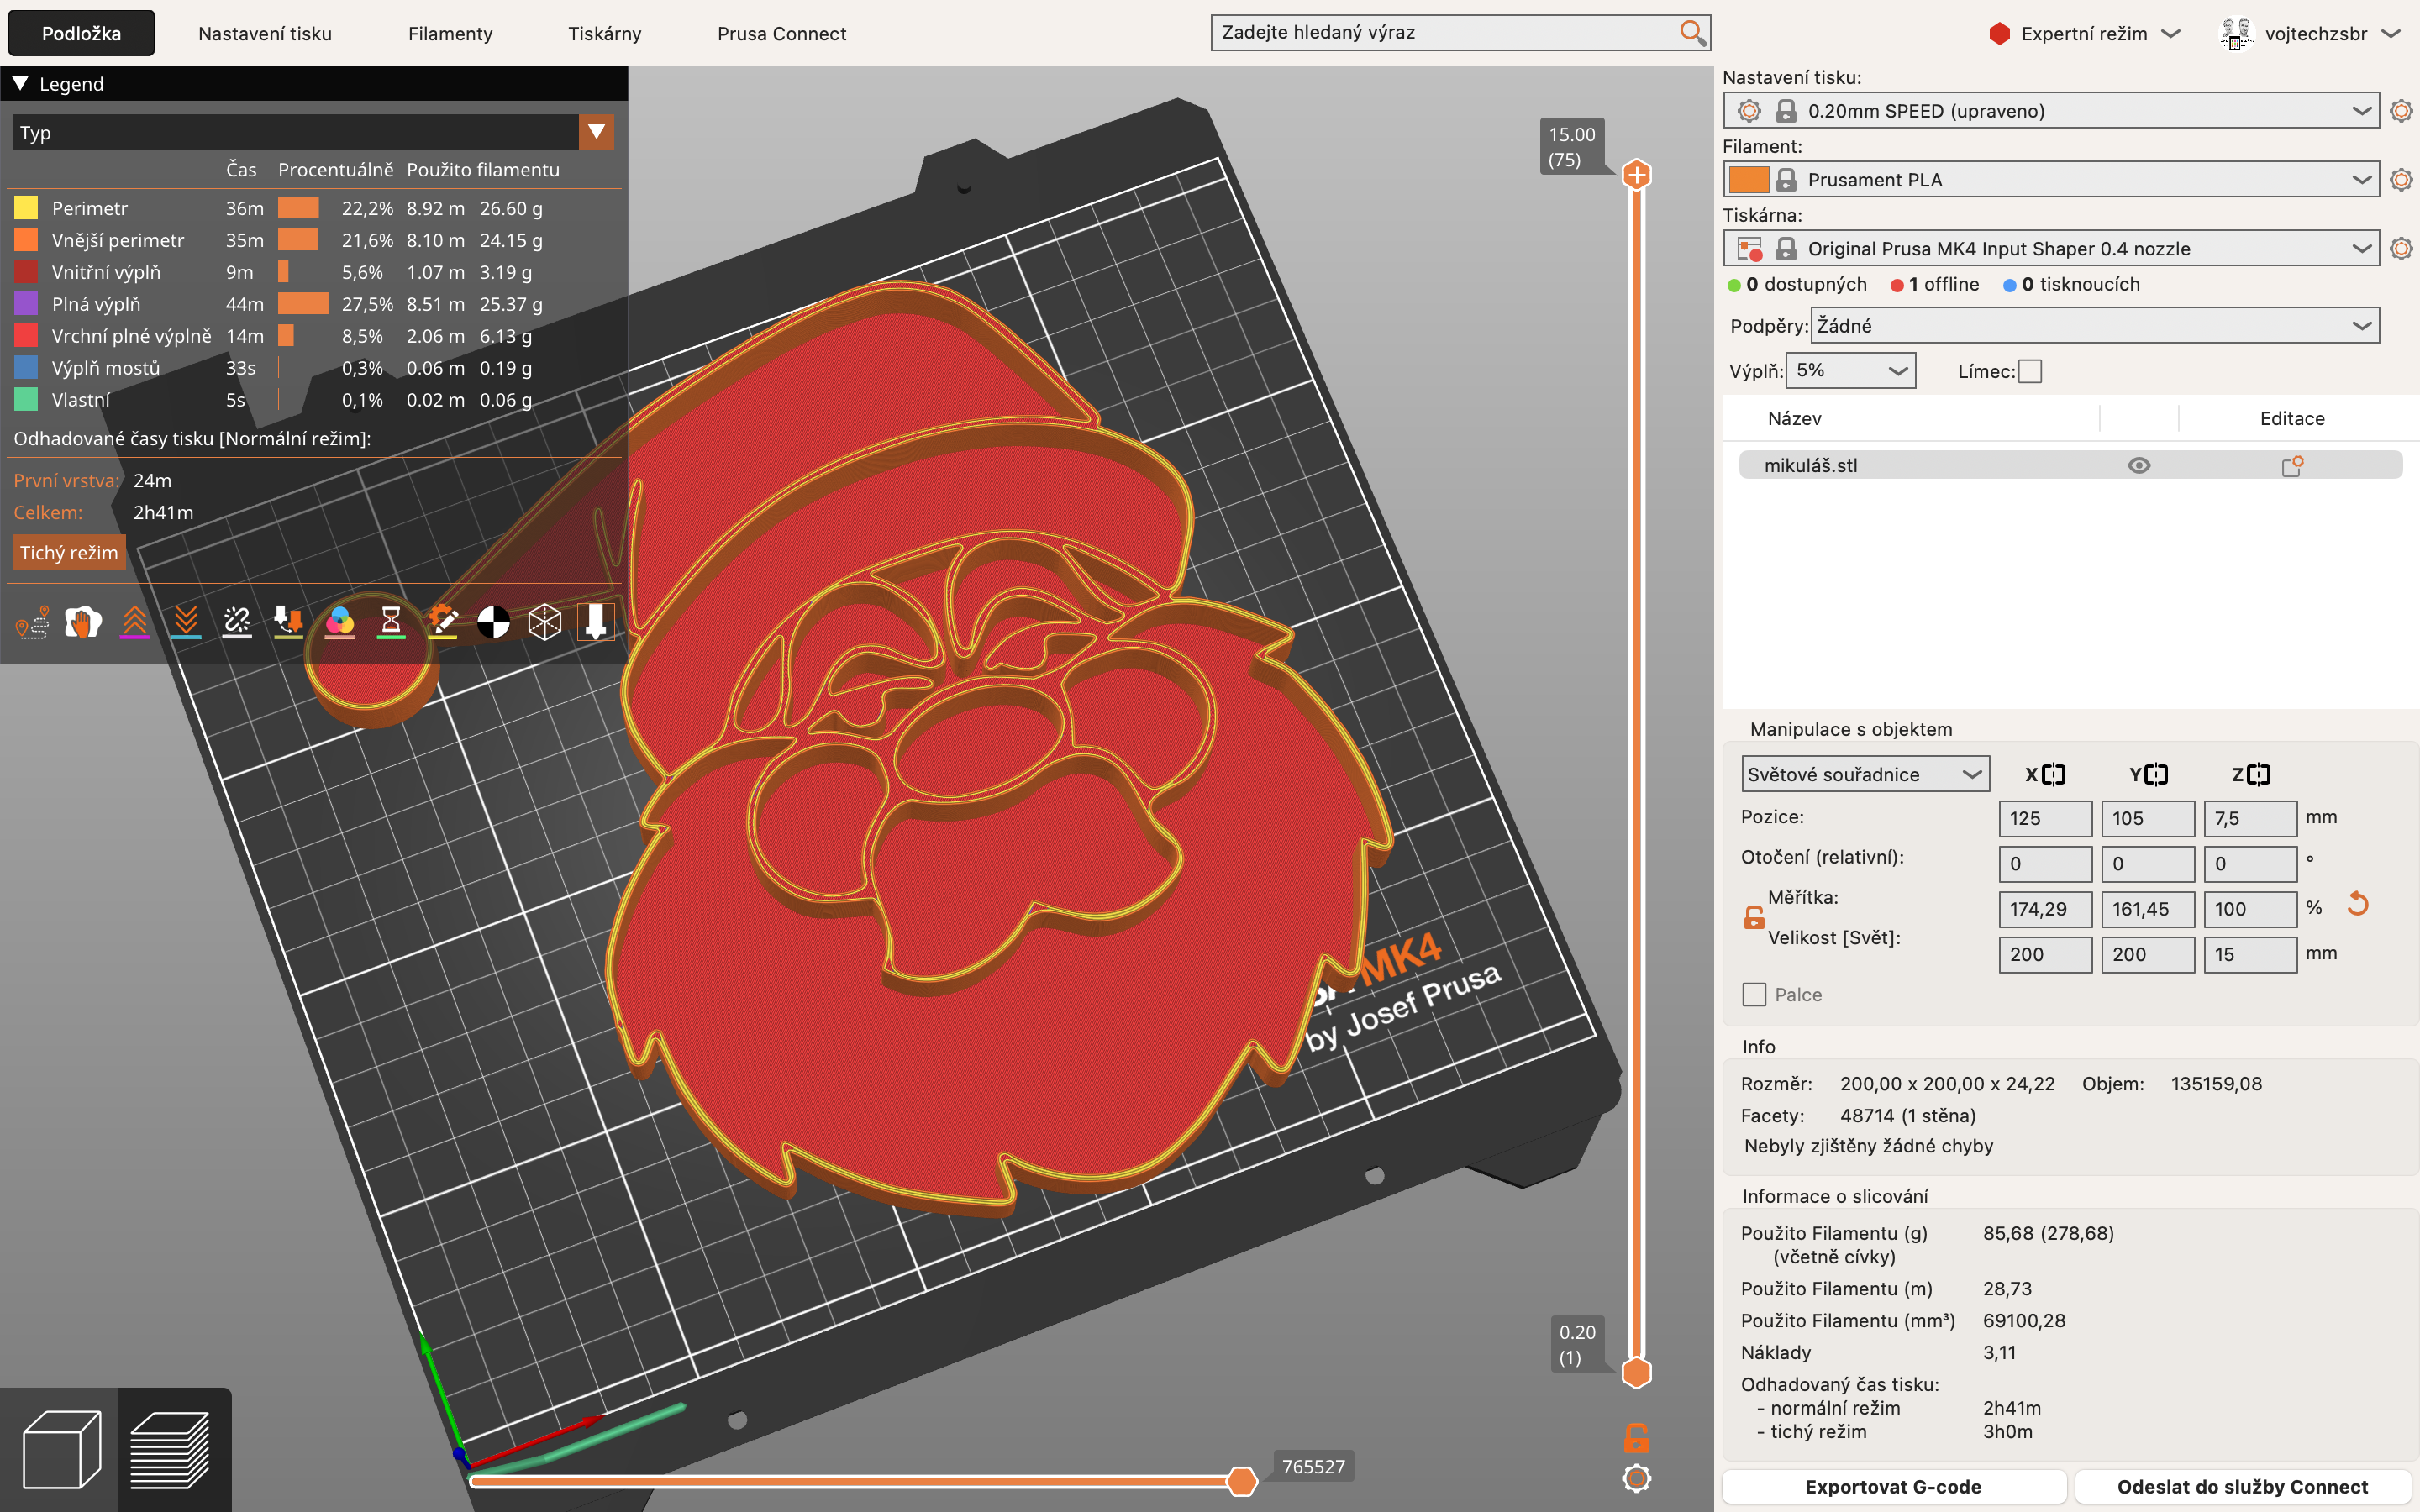
Task: Enable the Límec checkbox
Action: (2030, 371)
